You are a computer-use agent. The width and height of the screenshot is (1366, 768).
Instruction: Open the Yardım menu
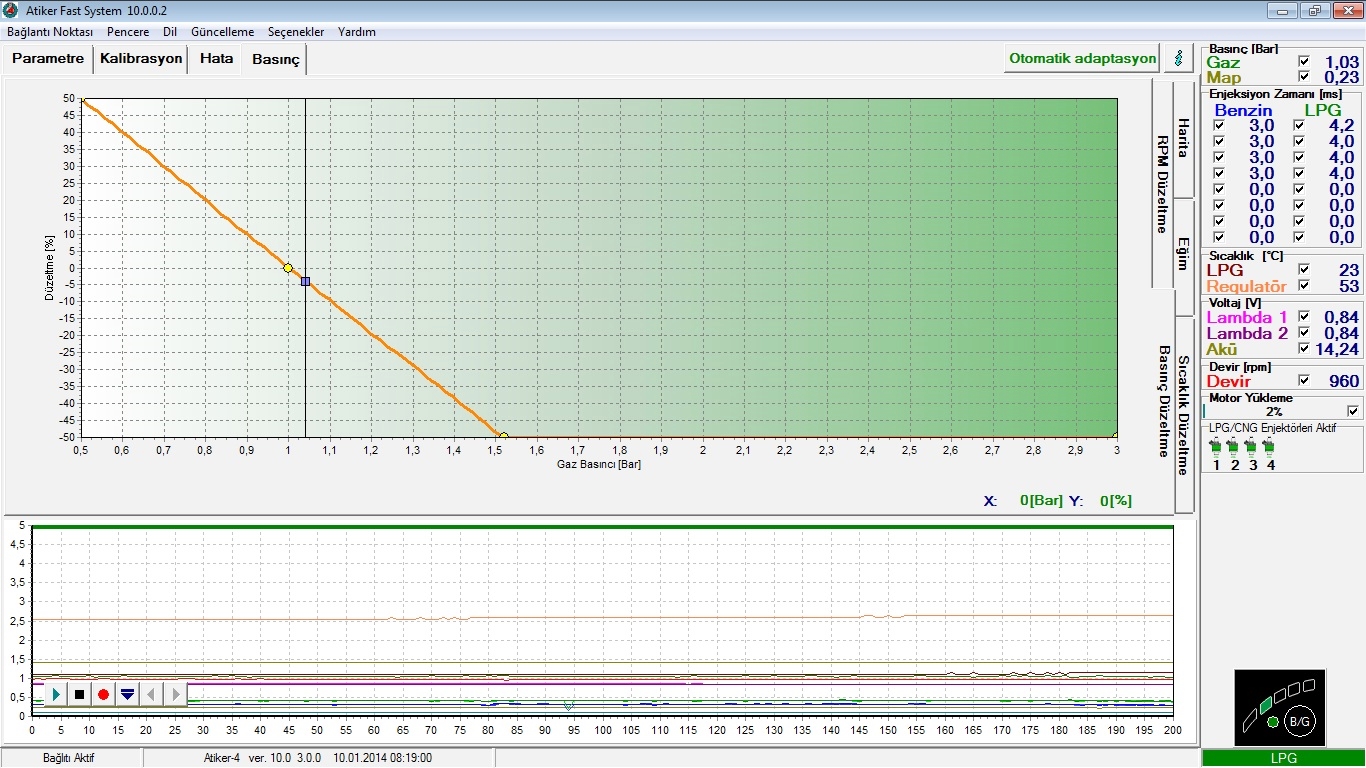357,32
